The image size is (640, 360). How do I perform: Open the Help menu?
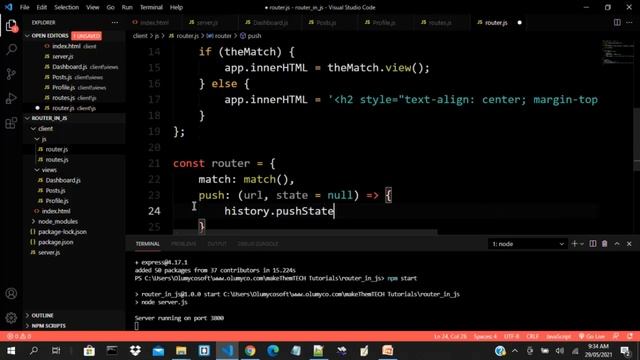pyautogui.click(x=176, y=7)
